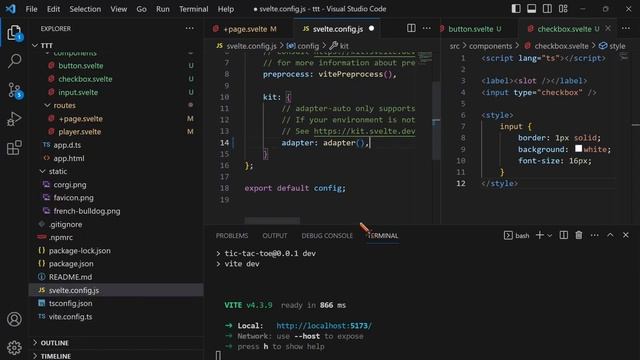This screenshot has height=360, width=640.
Task: Open Customize Layout icon
Action: pyautogui.click(x=563, y=9)
